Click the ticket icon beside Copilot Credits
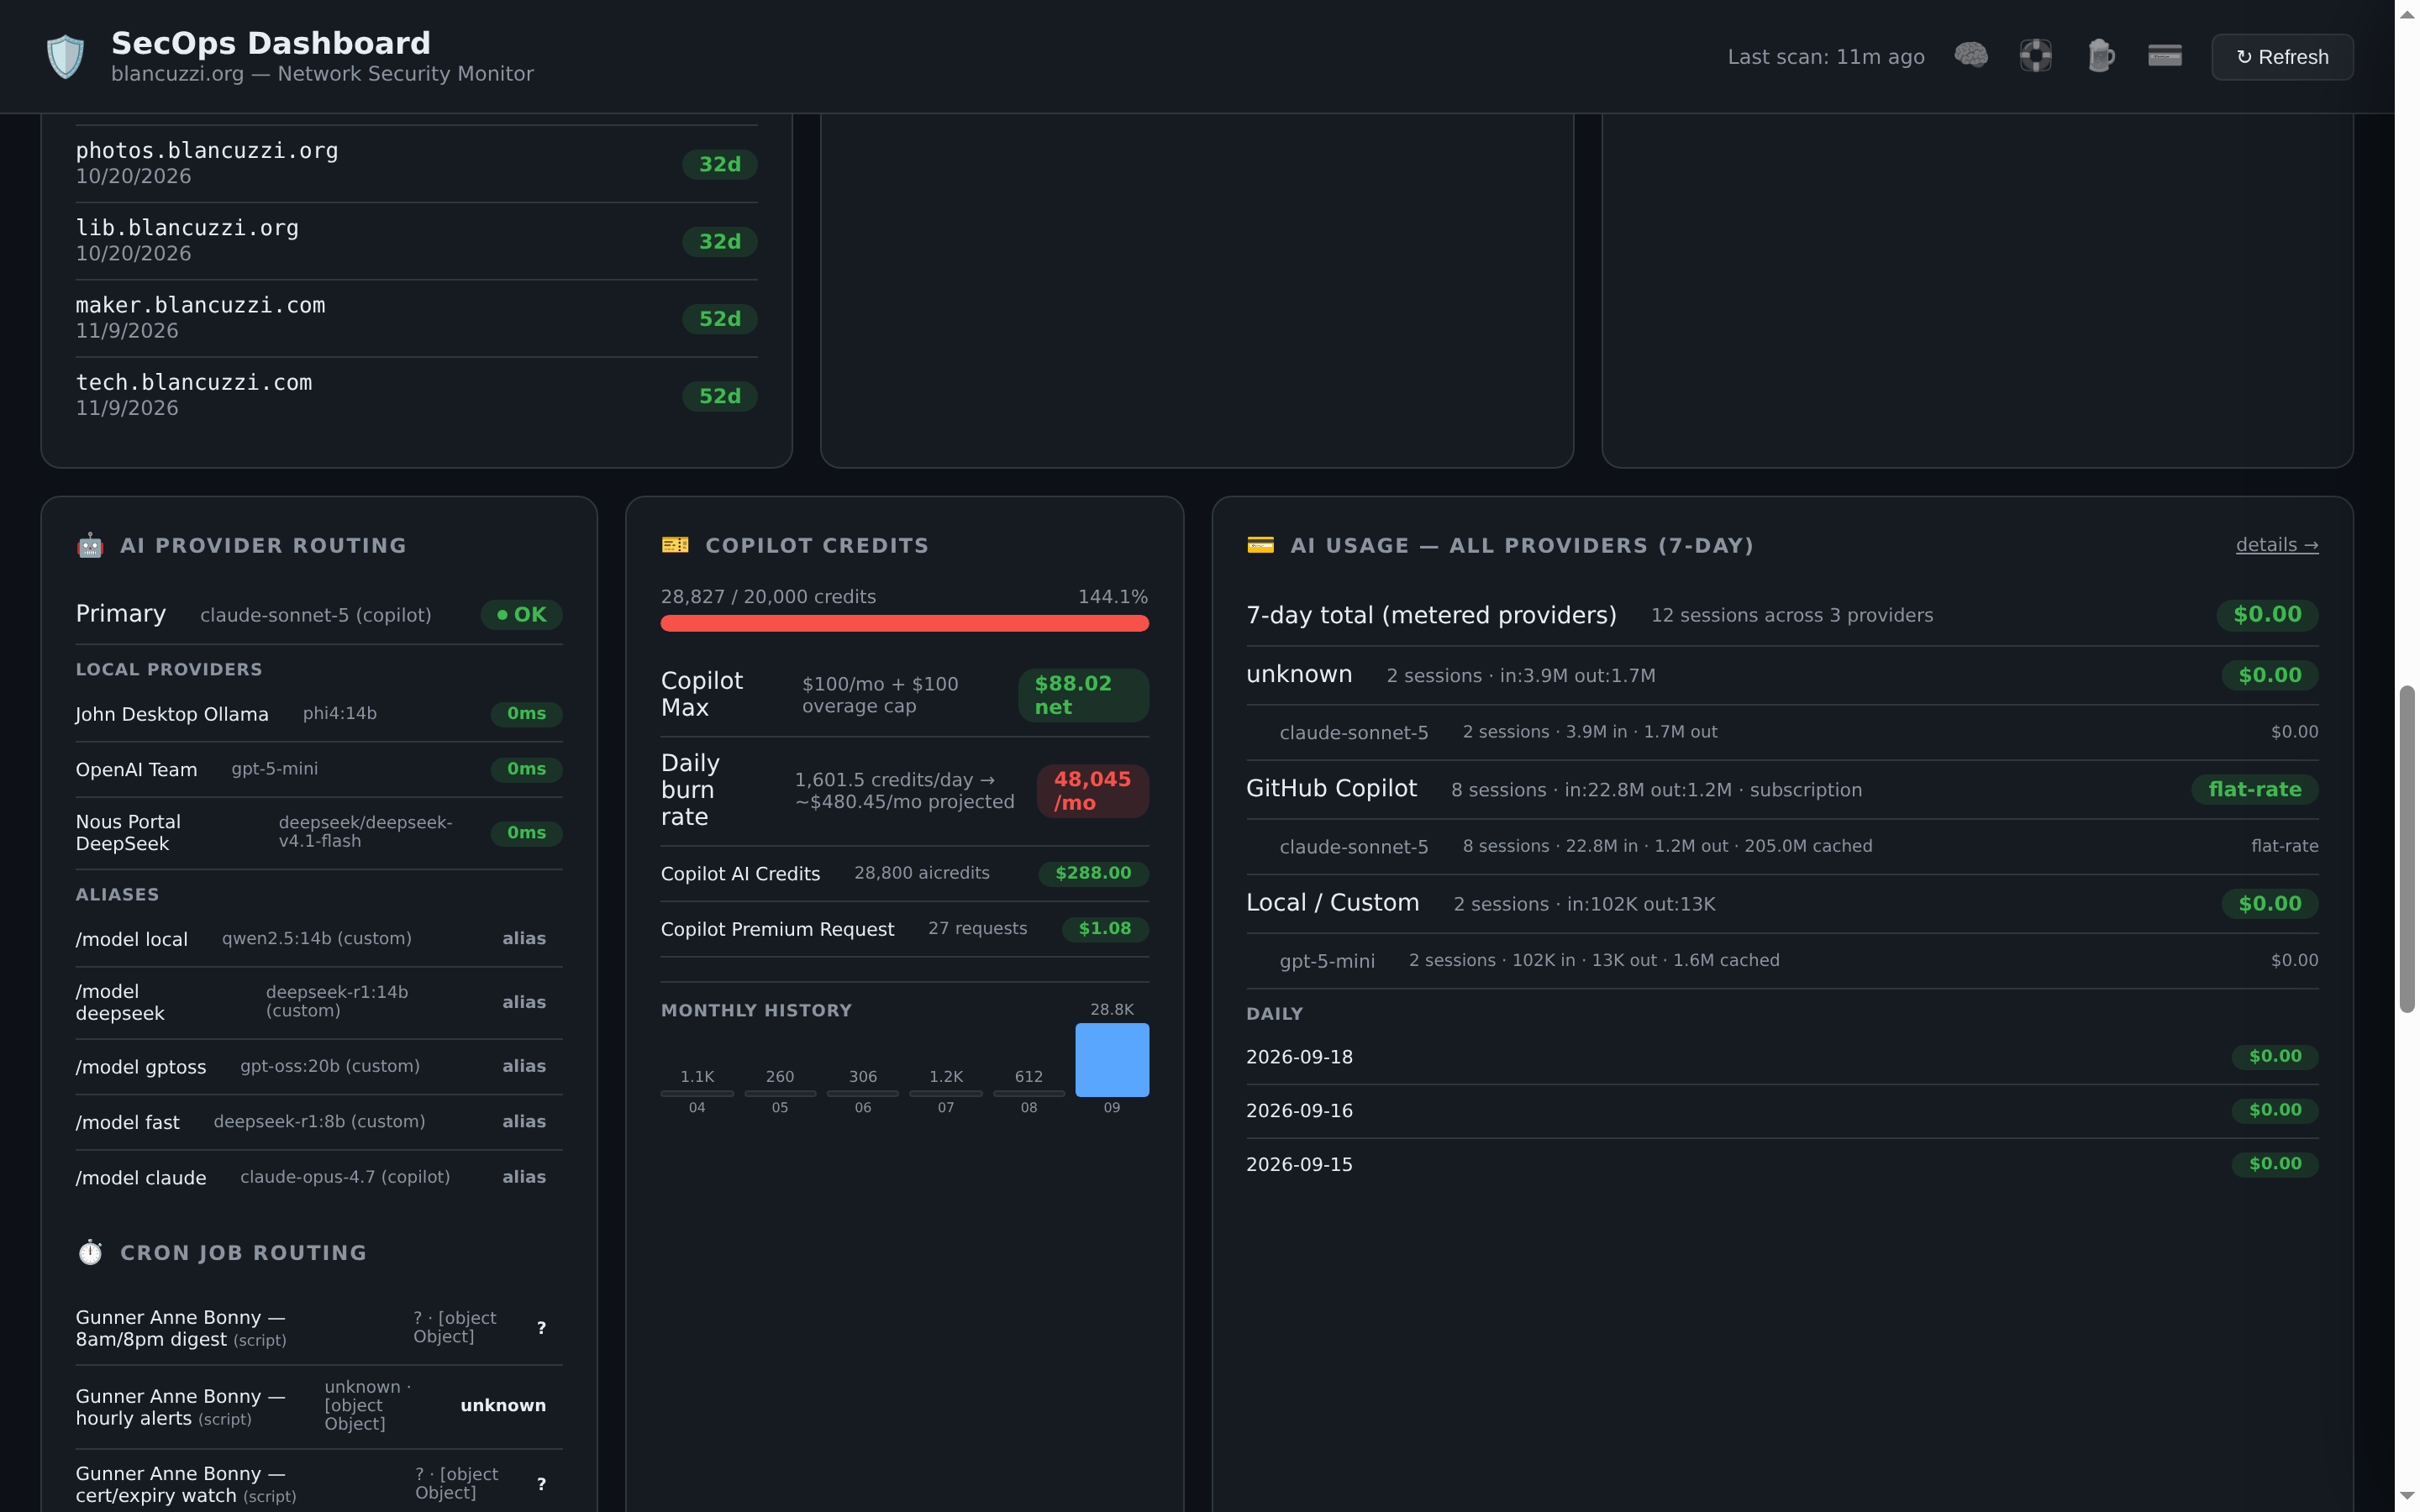 [x=675, y=545]
